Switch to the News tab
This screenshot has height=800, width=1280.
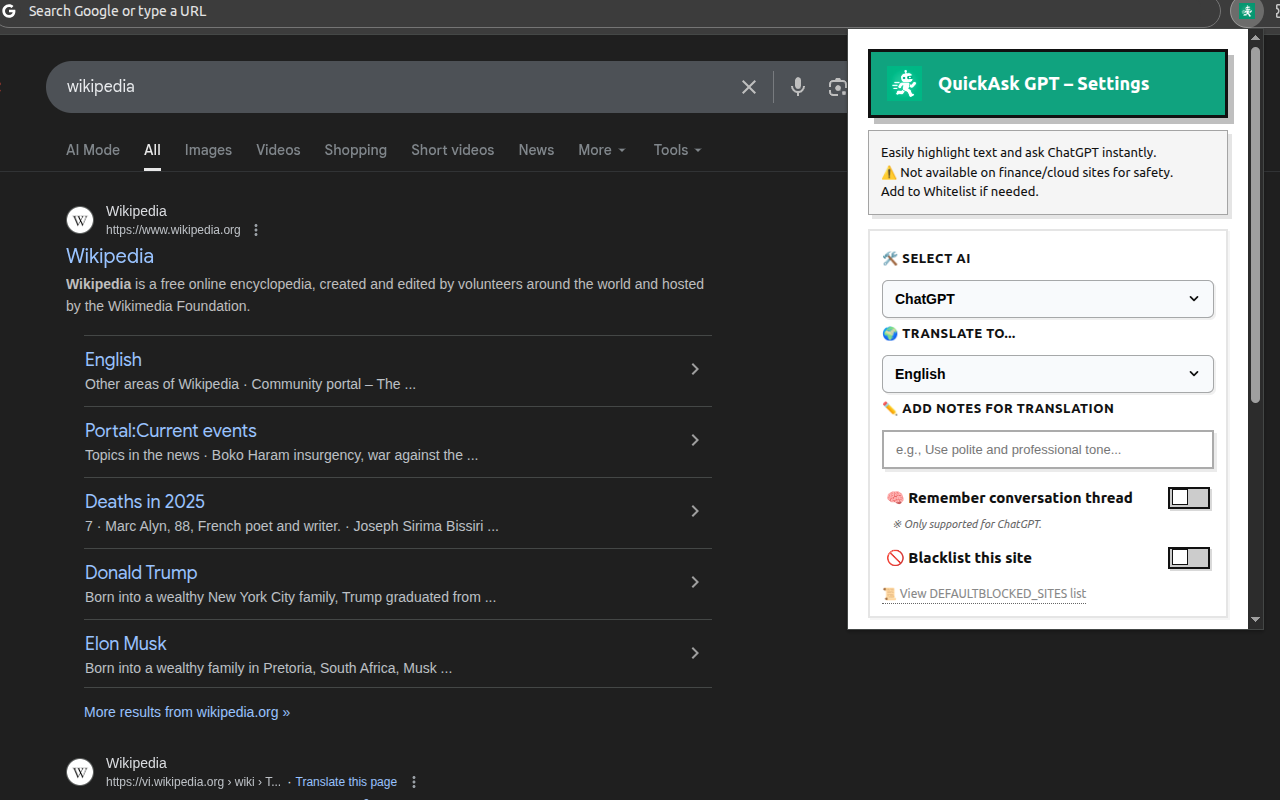536,150
